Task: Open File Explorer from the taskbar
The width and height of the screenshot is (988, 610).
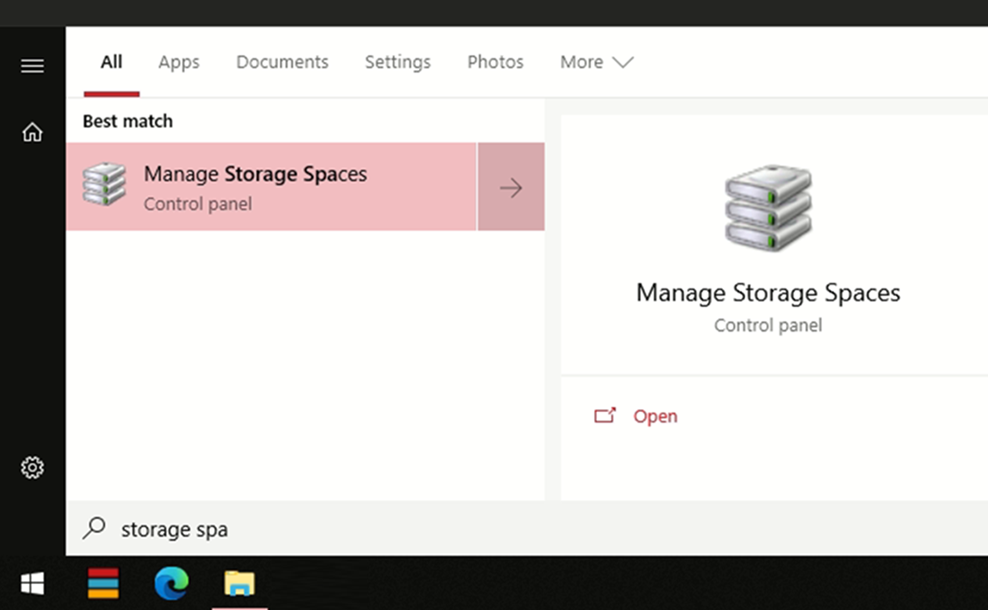Action: [239, 583]
